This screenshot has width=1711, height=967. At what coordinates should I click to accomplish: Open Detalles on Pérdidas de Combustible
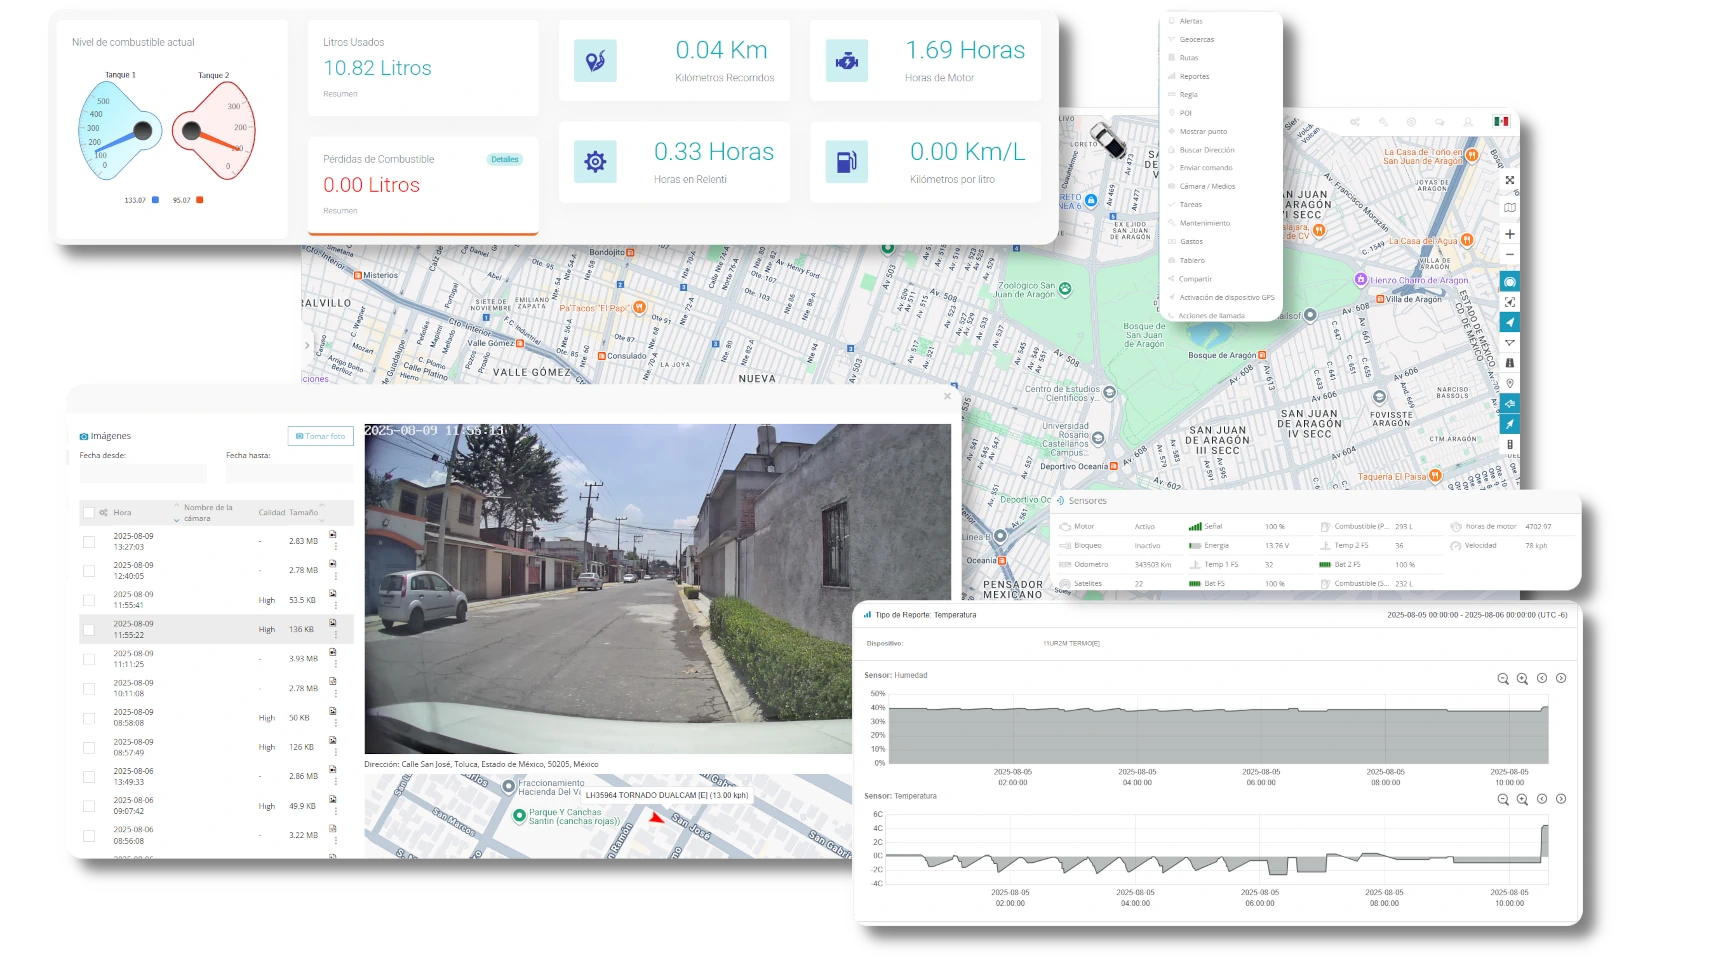(505, 159)
